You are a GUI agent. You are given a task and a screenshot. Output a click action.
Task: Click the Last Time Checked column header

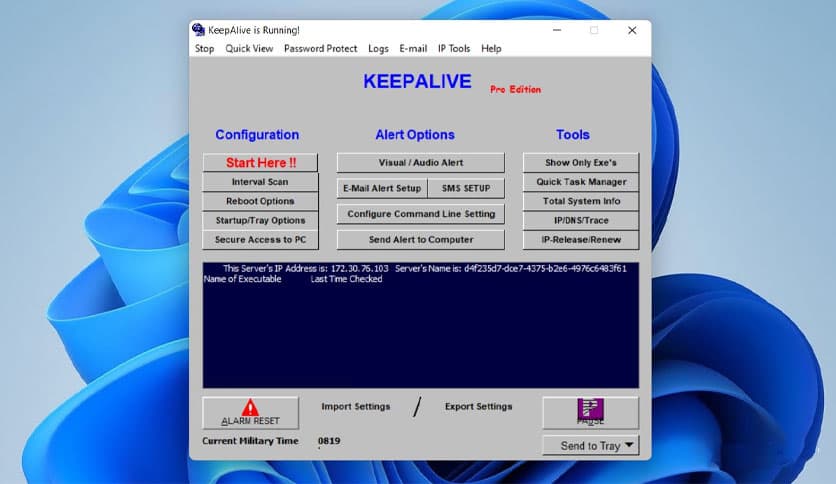click(347, 279)
